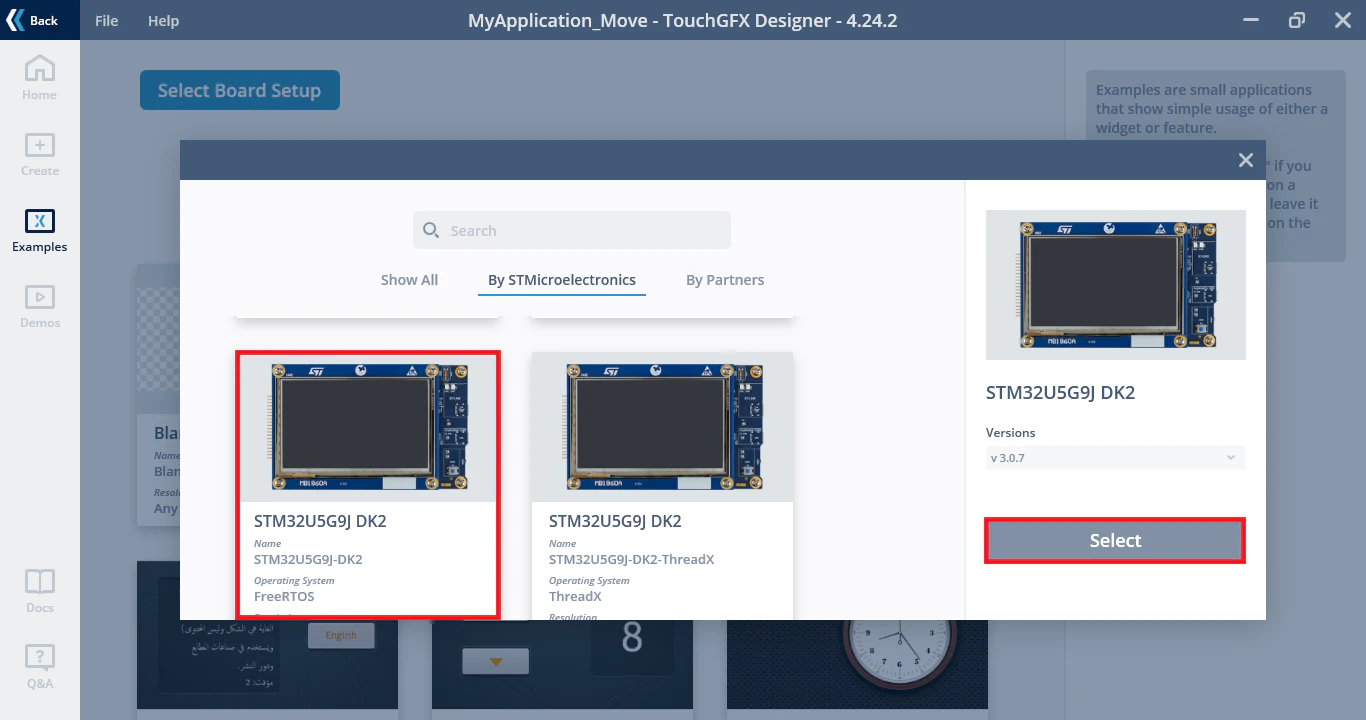The height and width of the screenshot is (720, 1366).
Task: Click the STM32U5G9J DK2 heading above Versions
Action: click(1060, 393)
